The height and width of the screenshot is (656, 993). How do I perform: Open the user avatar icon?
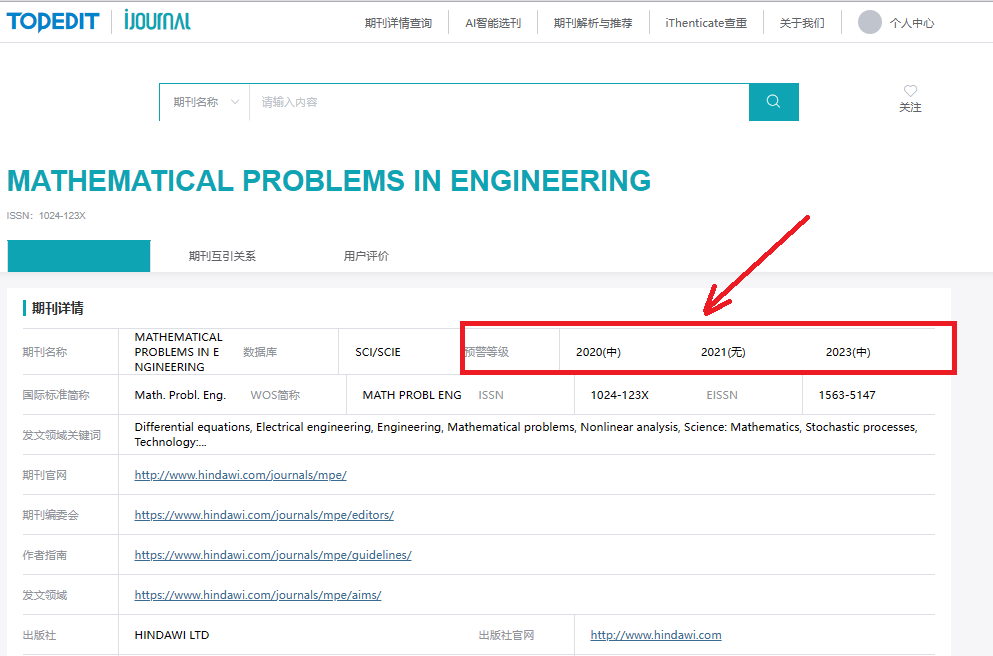coord(870,22)
